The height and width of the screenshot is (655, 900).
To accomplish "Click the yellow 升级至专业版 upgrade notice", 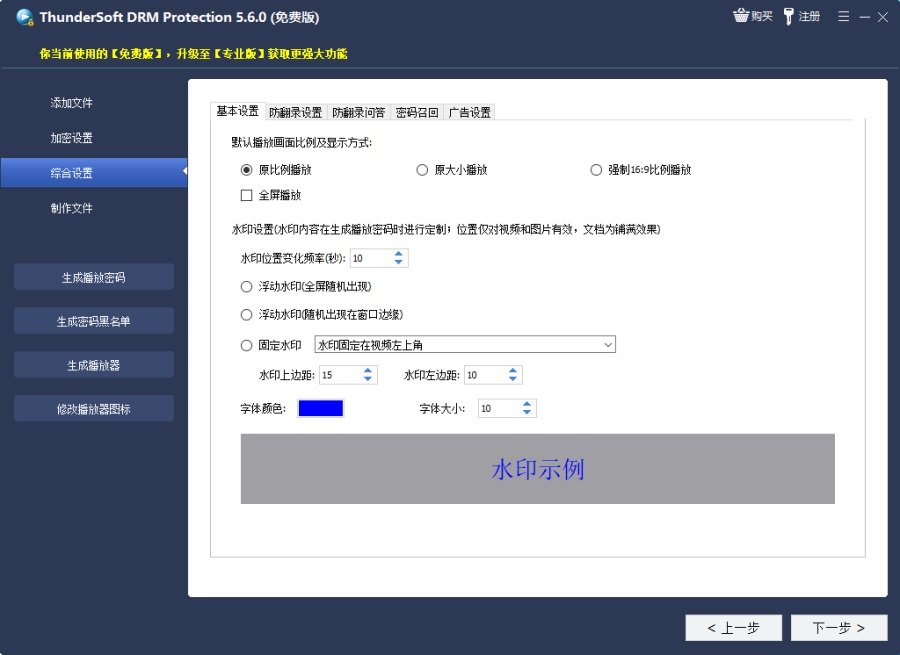I will [x=193, y=54].
